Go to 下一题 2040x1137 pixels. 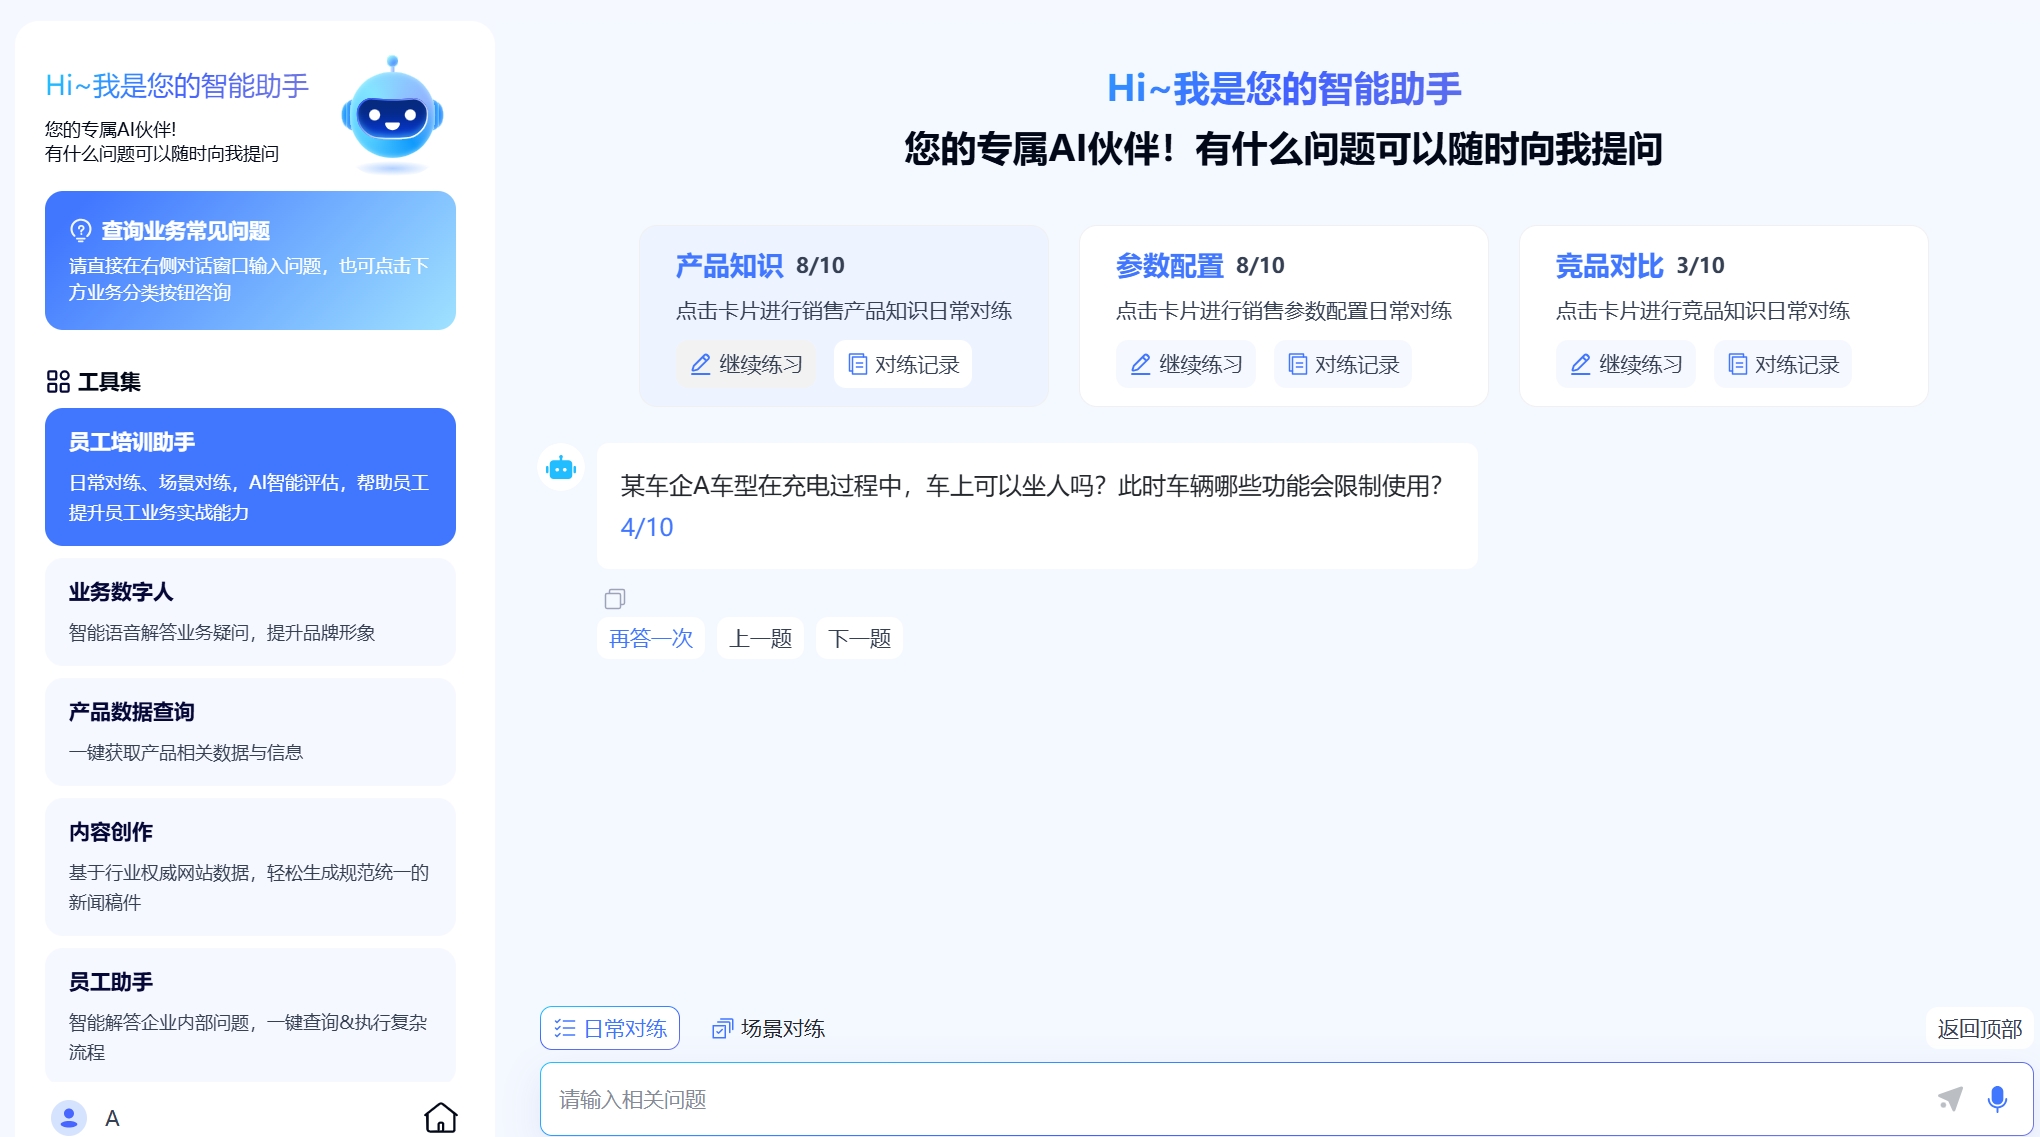point(859,638)
